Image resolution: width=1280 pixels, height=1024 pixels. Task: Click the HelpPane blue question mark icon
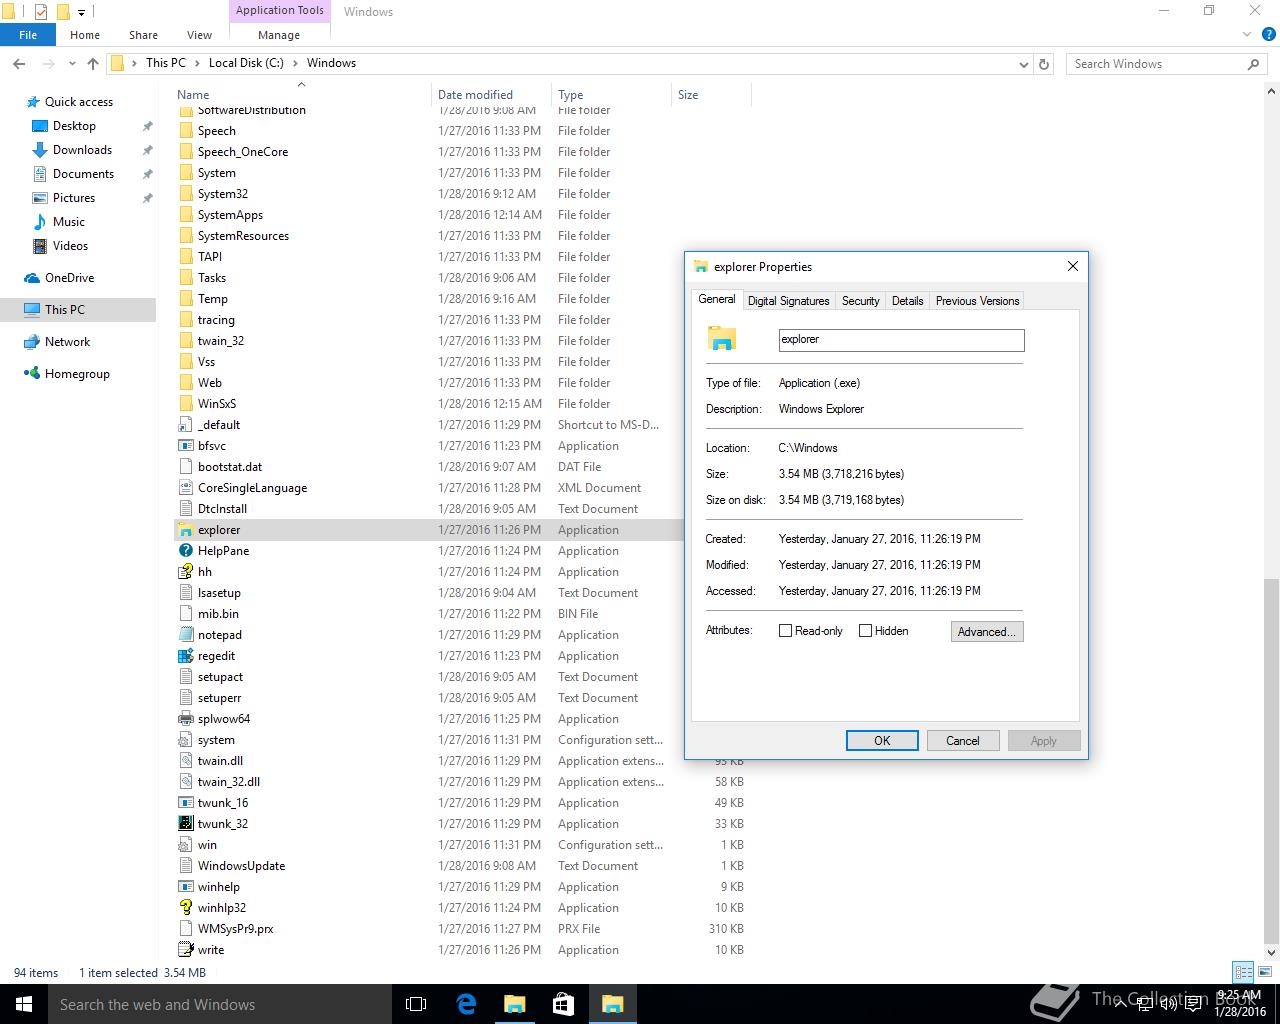pyautogui.click(x=185, y=551)
